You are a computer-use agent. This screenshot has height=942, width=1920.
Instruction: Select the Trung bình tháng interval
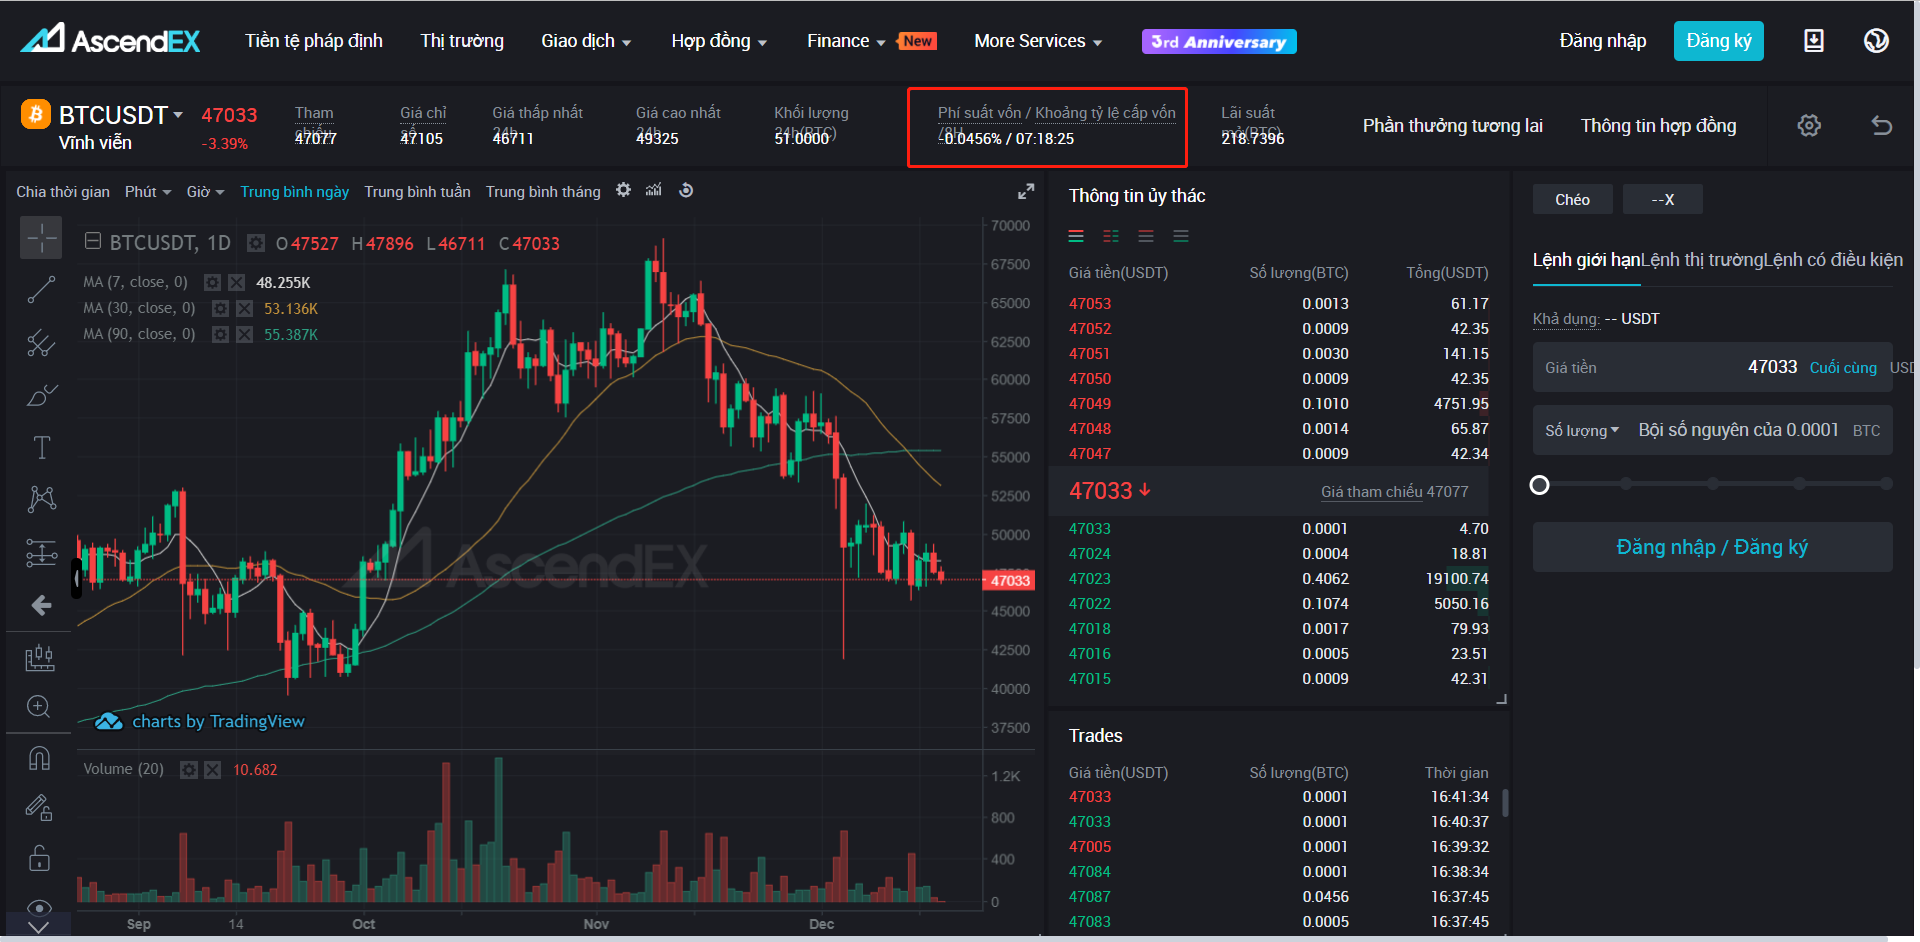[543, 191]
